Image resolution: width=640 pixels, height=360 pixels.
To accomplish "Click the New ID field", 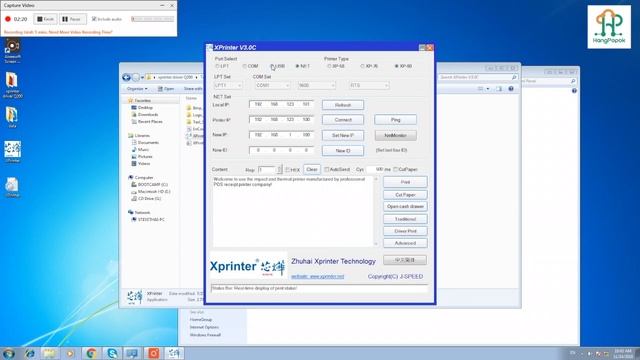I will pyautogui.click(x=282, y=150).
